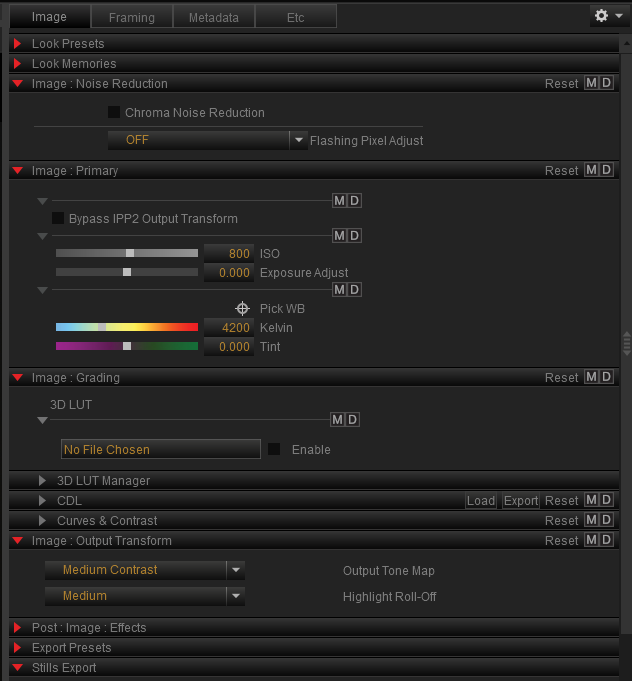
Task: Click the Pick WB crosshair icon
Action: [242, 308]
